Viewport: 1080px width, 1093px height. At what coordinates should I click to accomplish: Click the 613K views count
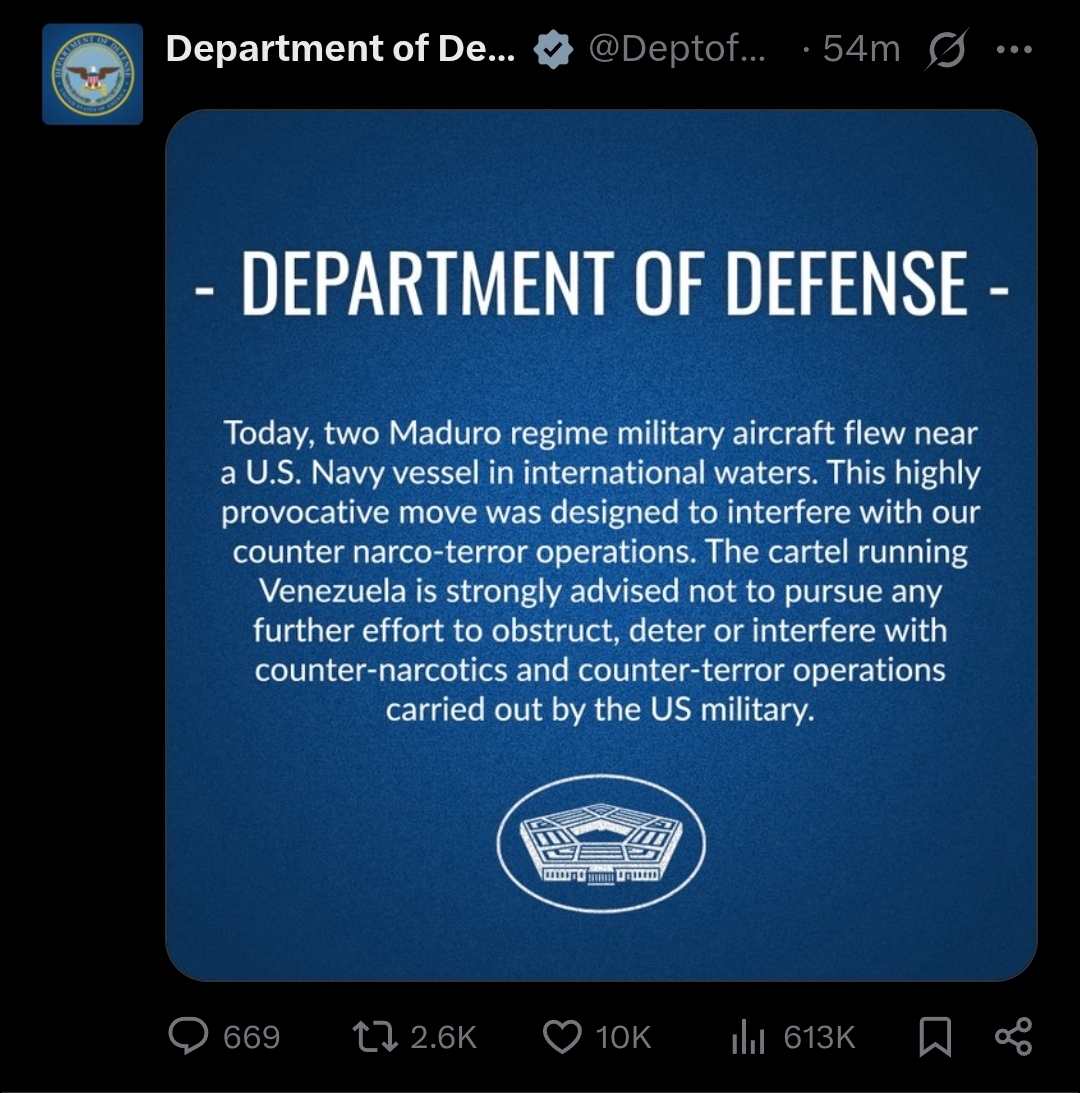coord(819,1038)
